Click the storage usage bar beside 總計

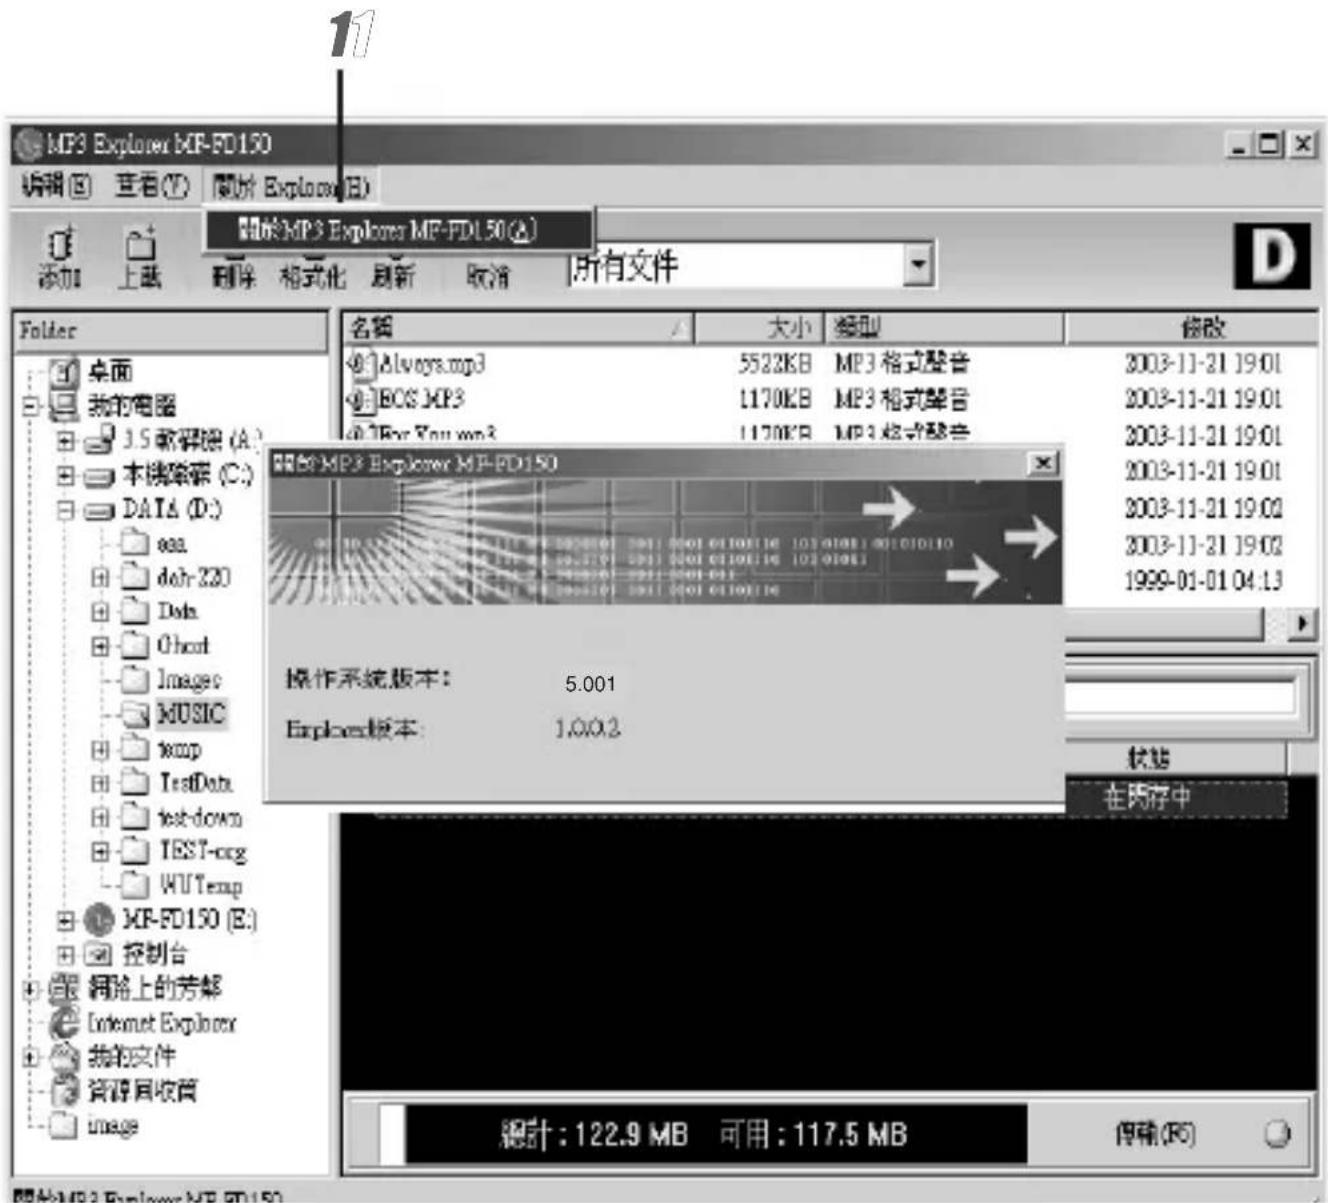click(392, 1134)
